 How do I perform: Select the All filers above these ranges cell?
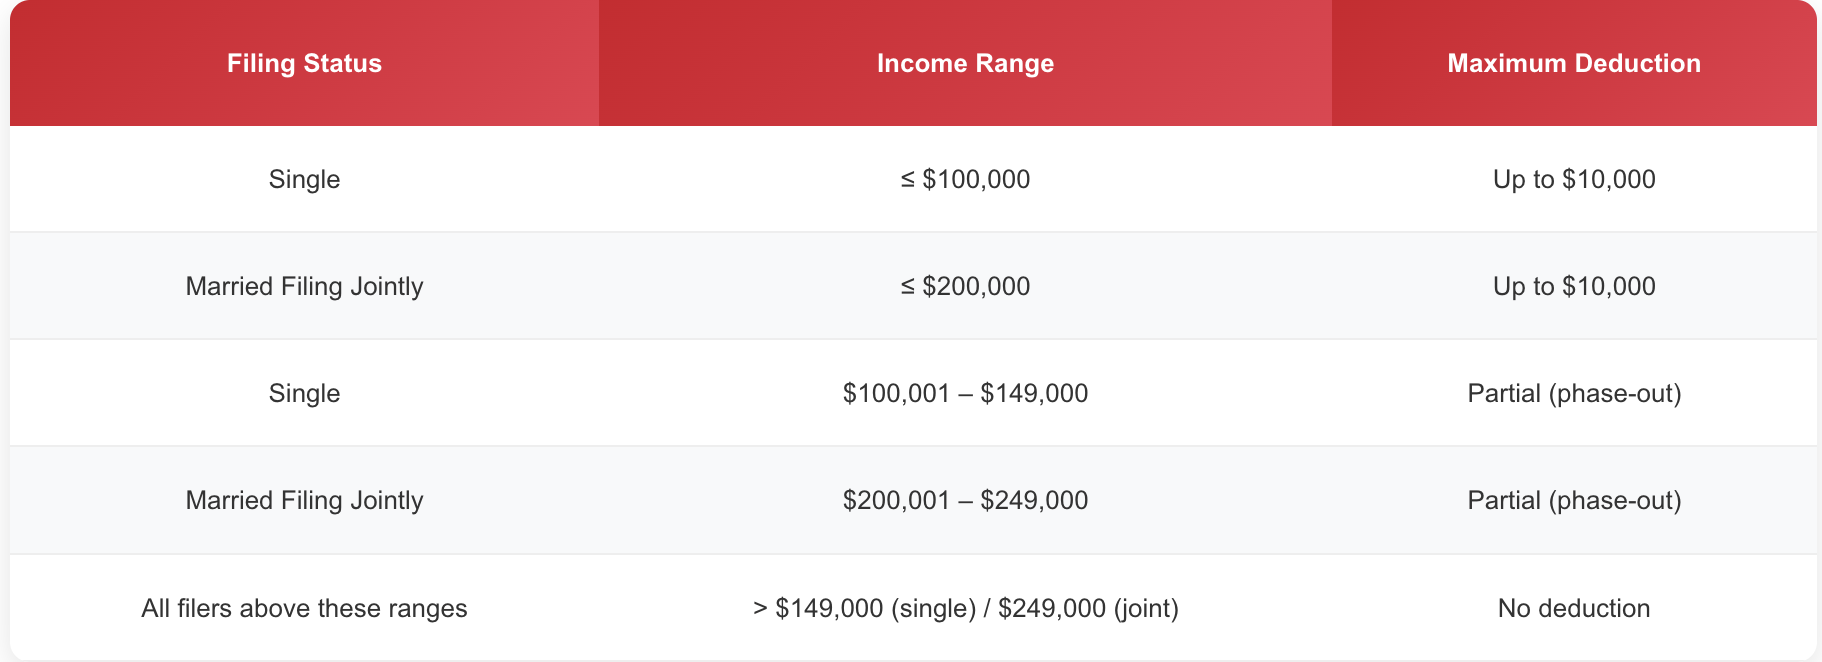(x=304, y=608)
